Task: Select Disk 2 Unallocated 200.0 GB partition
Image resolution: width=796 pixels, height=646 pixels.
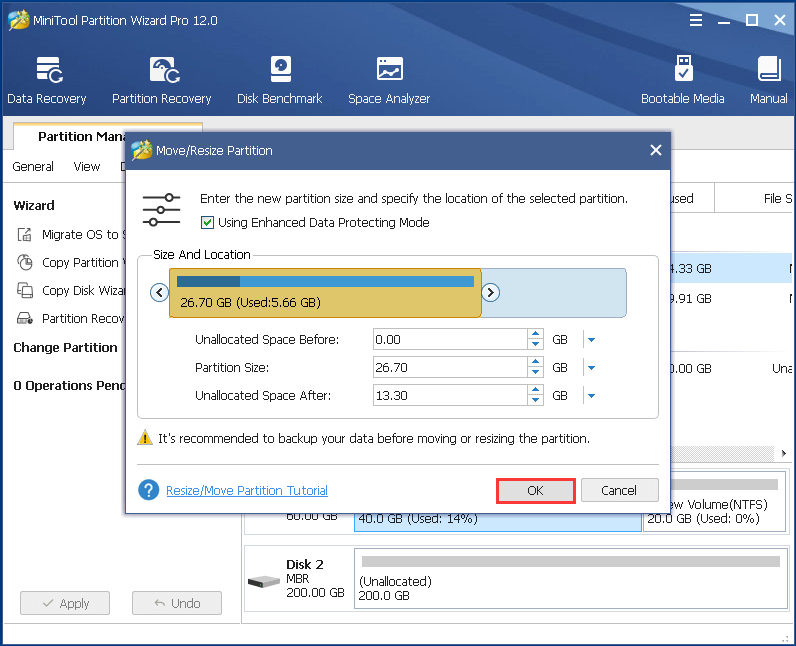Action: (571, 579)
